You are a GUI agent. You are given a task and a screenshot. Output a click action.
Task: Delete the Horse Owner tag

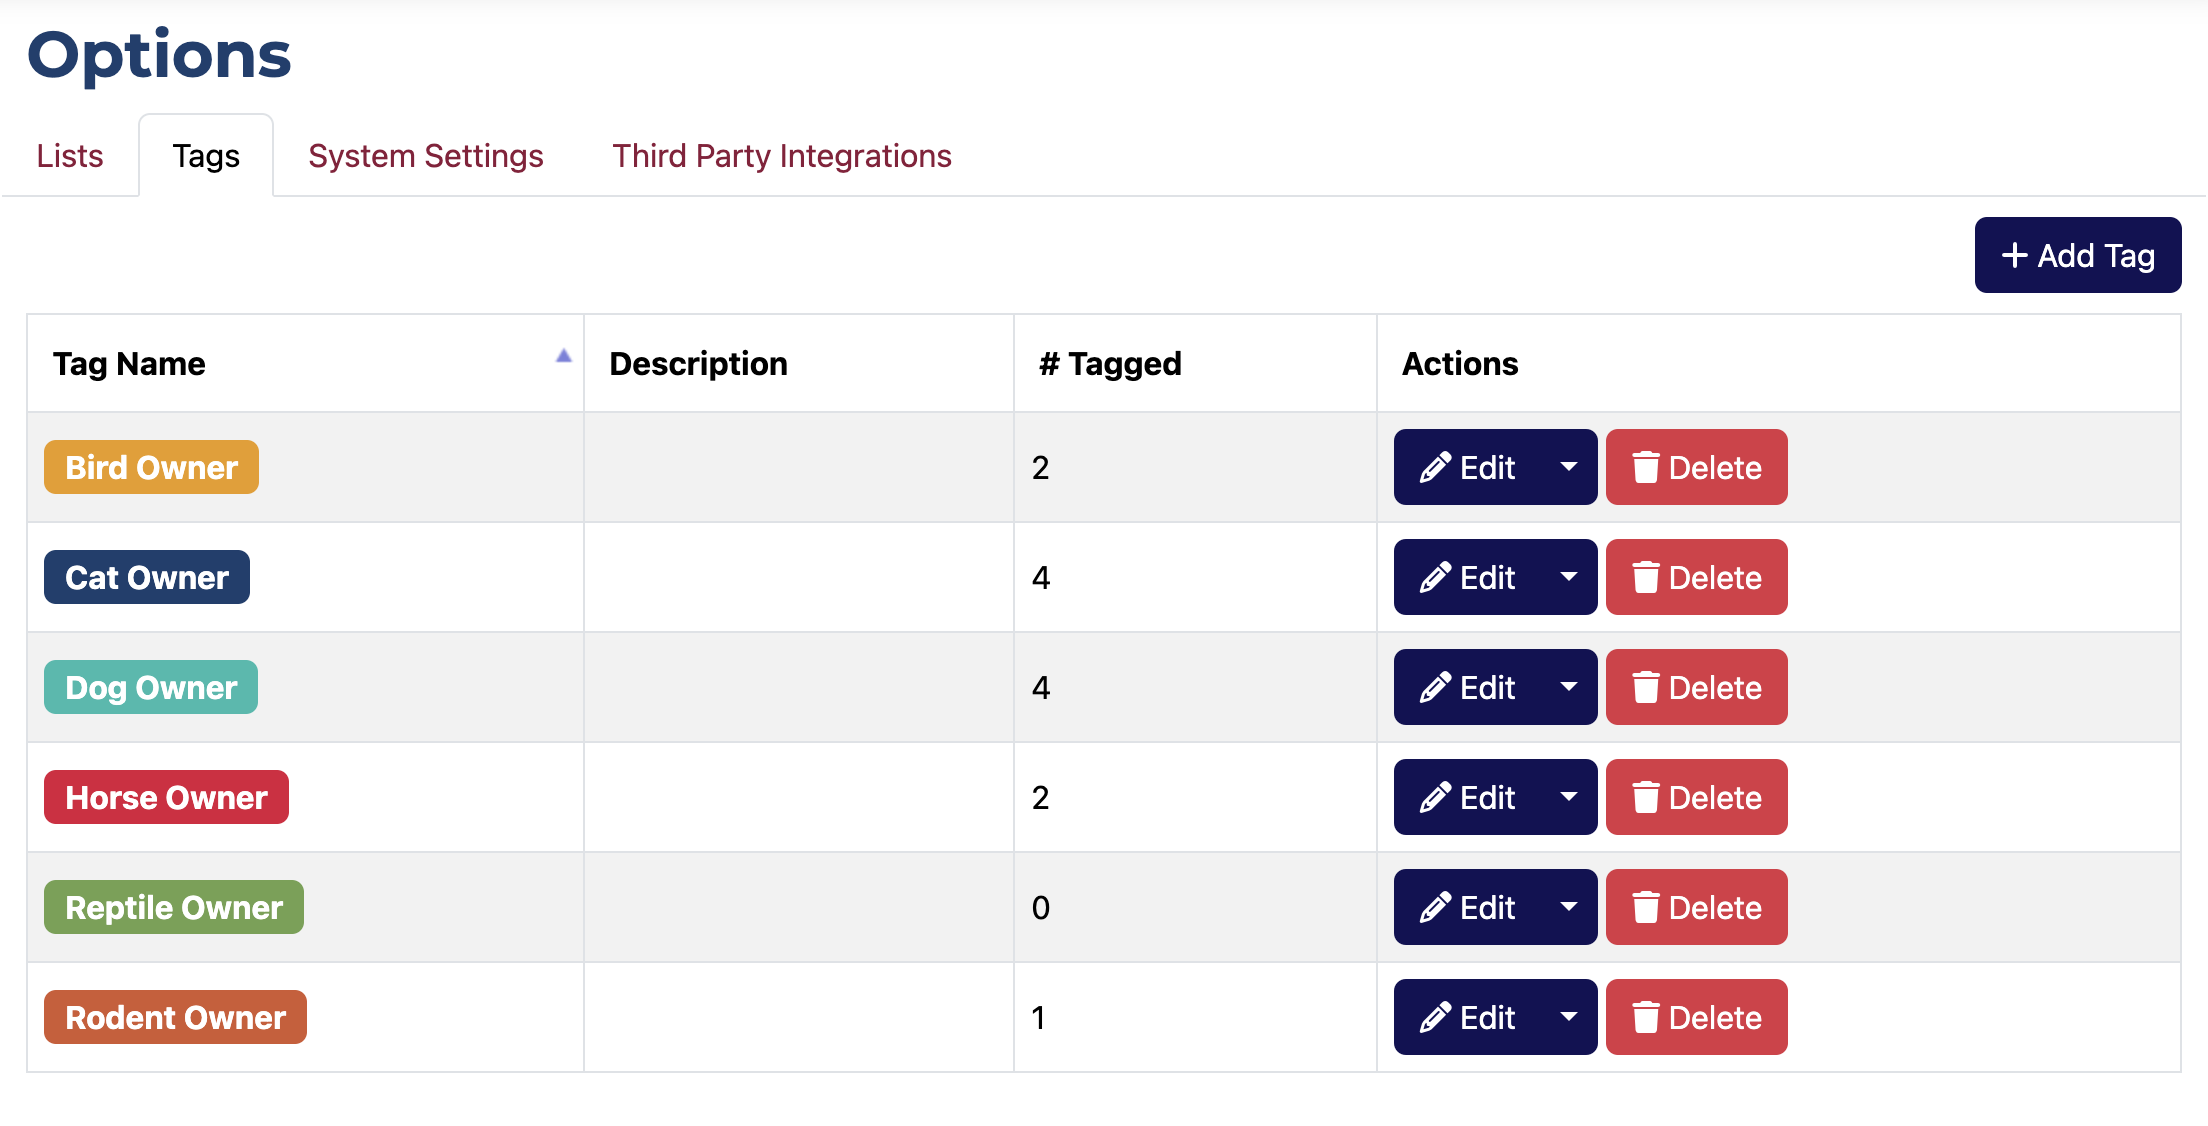[x=1696, y=797]
